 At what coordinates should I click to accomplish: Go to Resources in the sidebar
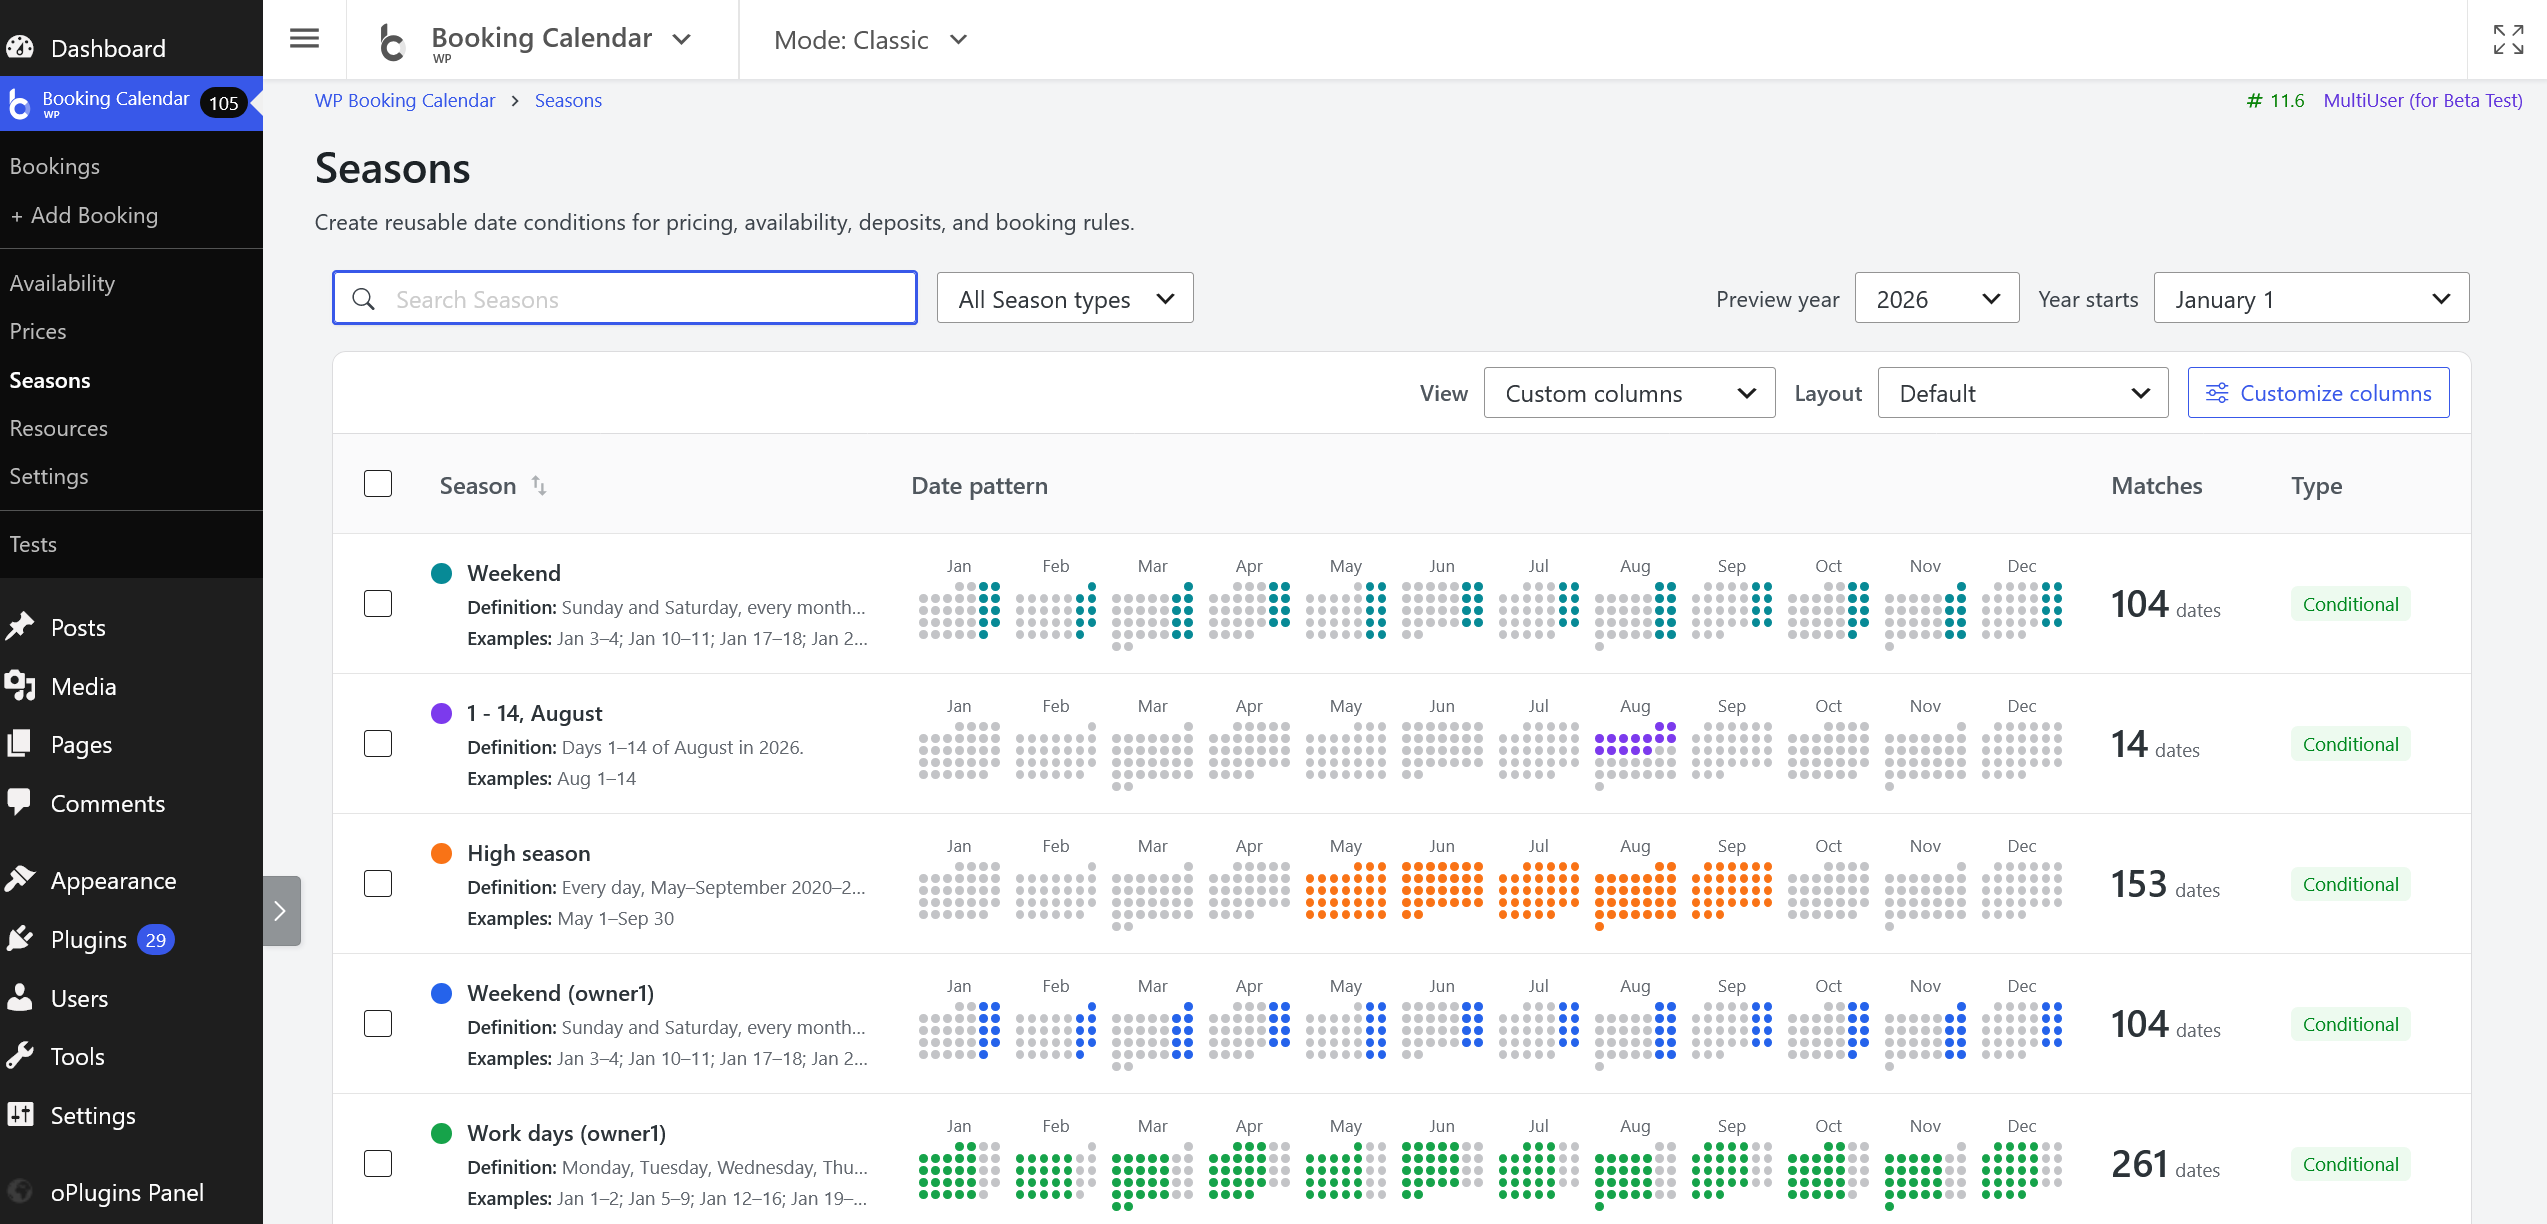tap(59, 428)
